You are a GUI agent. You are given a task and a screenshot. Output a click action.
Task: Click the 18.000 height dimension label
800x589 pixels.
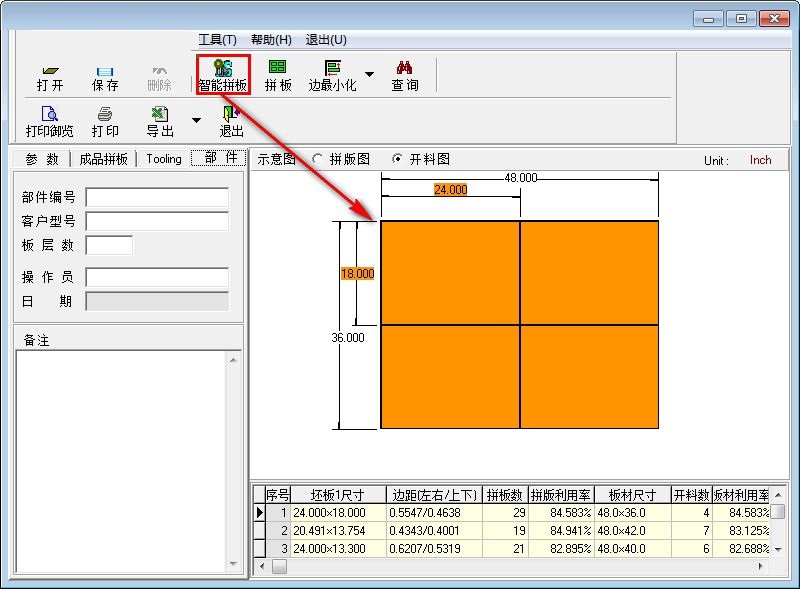pos(358,274)
